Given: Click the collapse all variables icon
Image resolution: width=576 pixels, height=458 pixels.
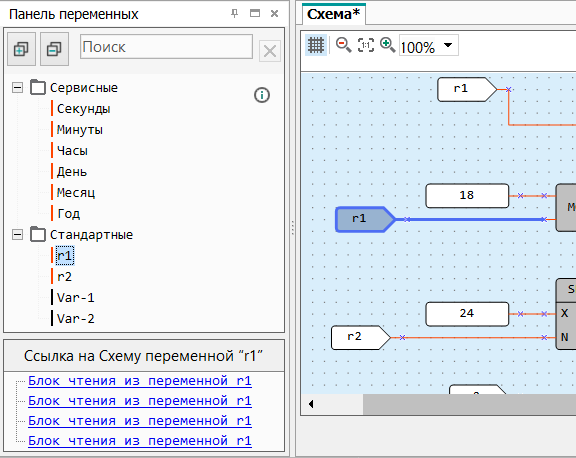Looking at the screenshot, I should 54,49.
